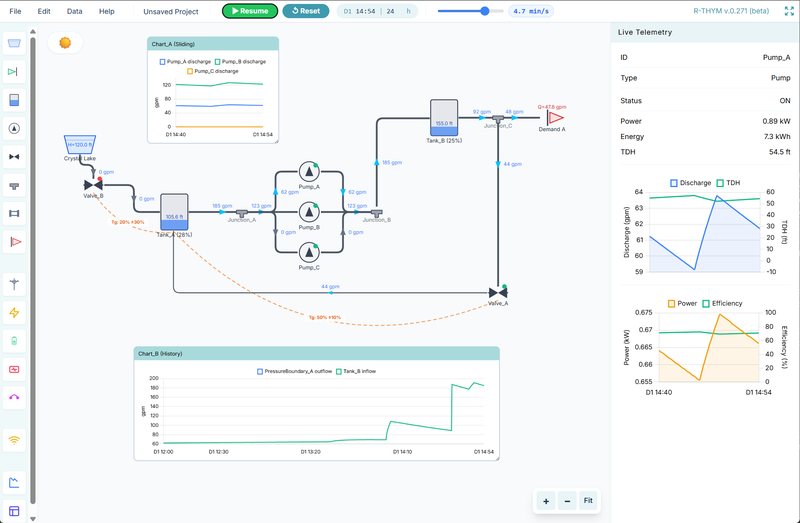
Task: Click the sun daytime indicator icon
Action: pos(65,43)
